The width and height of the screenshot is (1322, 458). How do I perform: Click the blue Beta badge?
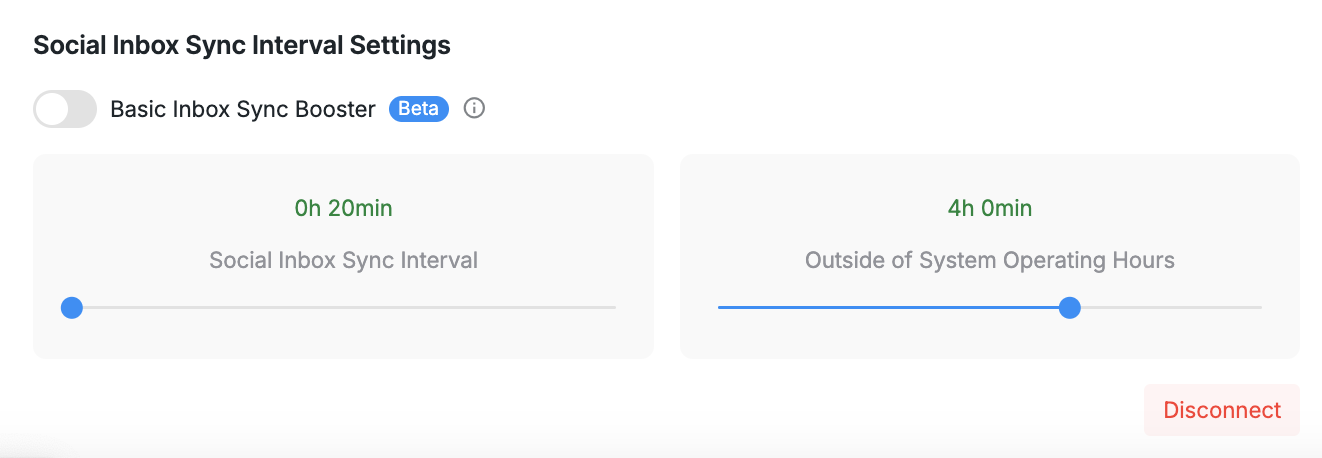pyautogui.click(x=419, y=108)
